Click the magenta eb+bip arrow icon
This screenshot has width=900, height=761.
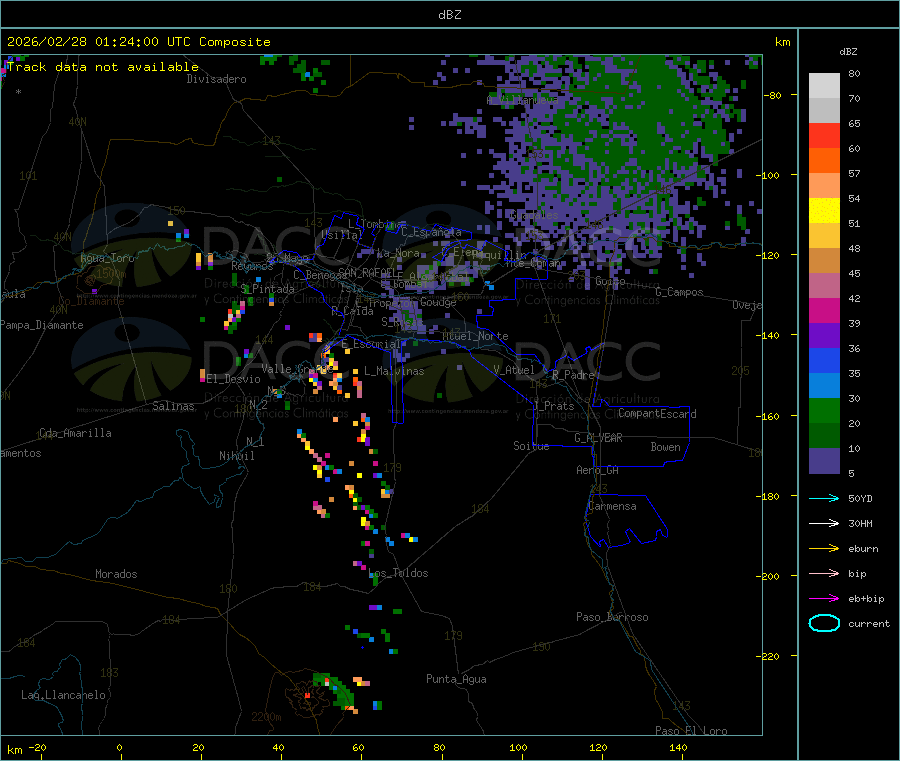(x=824, y=598)
